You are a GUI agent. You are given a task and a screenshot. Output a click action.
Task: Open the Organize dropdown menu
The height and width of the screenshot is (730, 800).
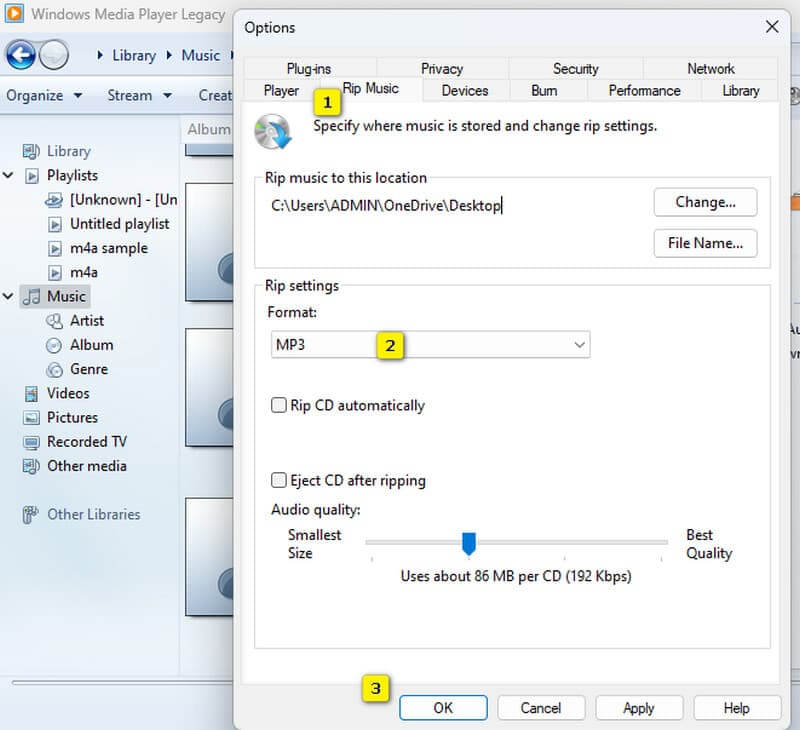coord(47,96)
